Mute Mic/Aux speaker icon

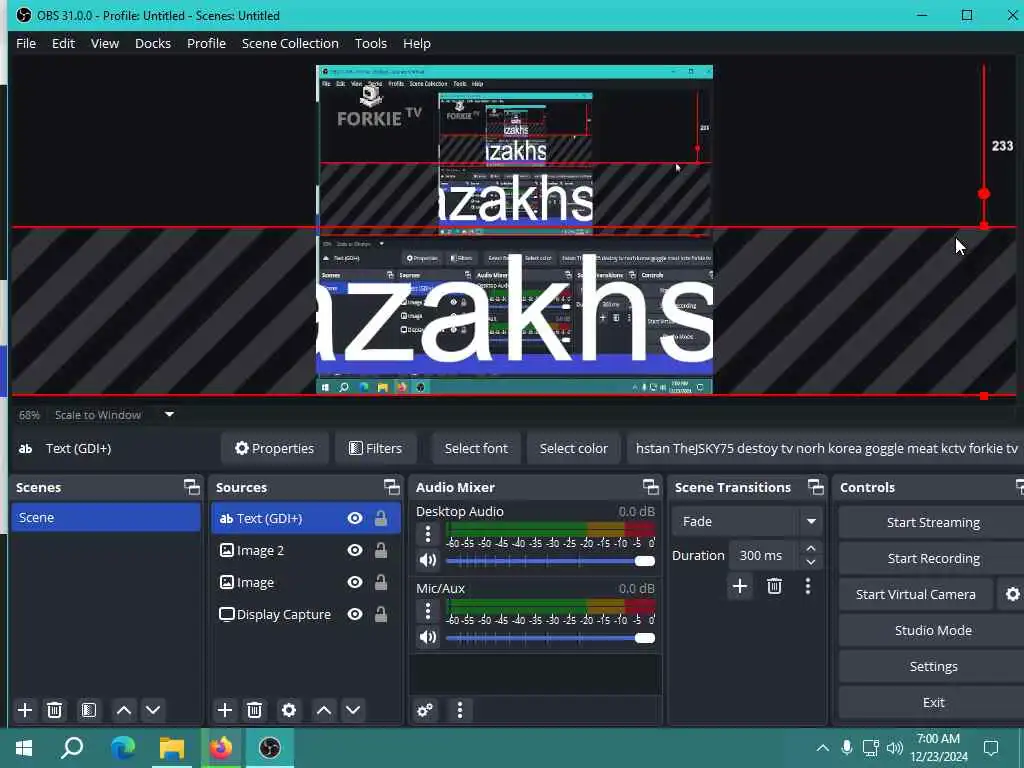tap(428, 637)
